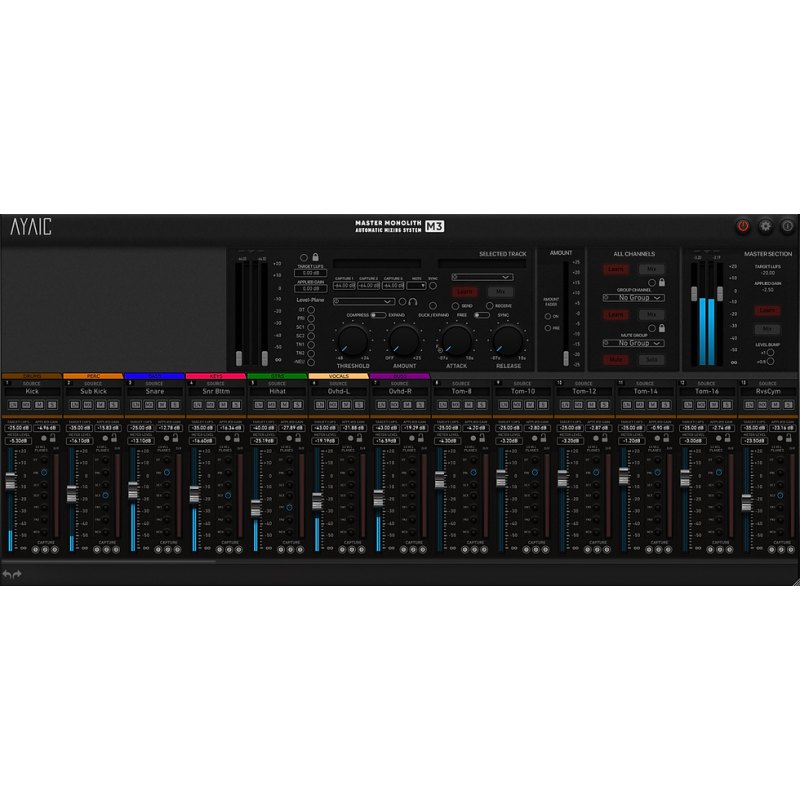
Task: Click the Kick channel fader handle
Action: (x=10, y=482)
